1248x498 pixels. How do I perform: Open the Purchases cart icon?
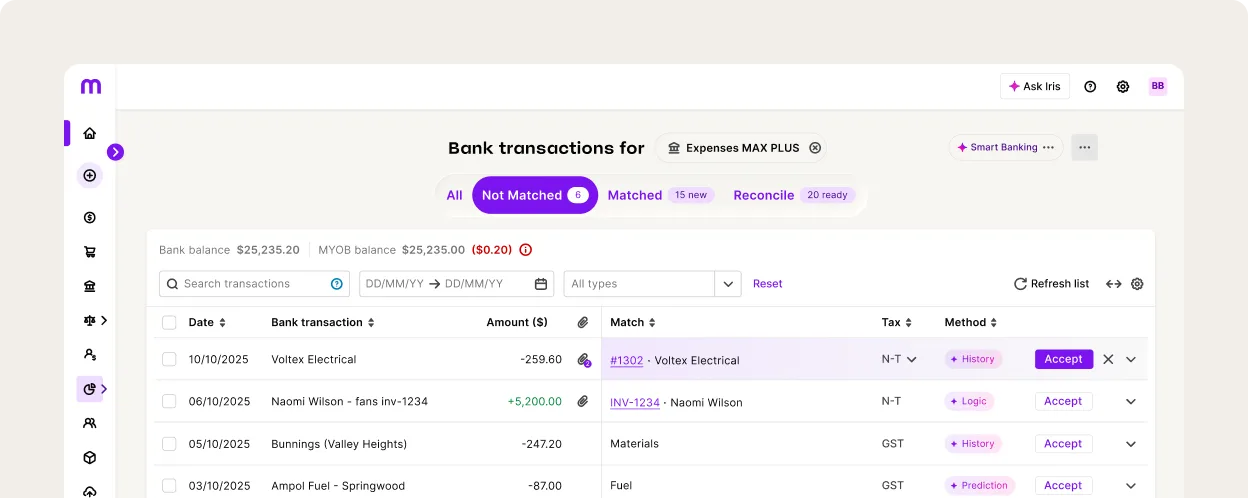click(90, 252)
